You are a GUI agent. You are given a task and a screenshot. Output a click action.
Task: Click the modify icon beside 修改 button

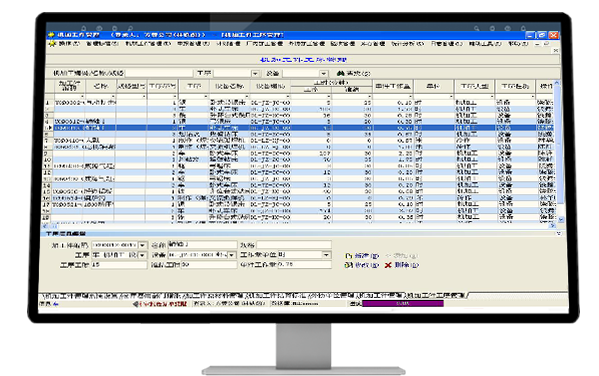348,265
